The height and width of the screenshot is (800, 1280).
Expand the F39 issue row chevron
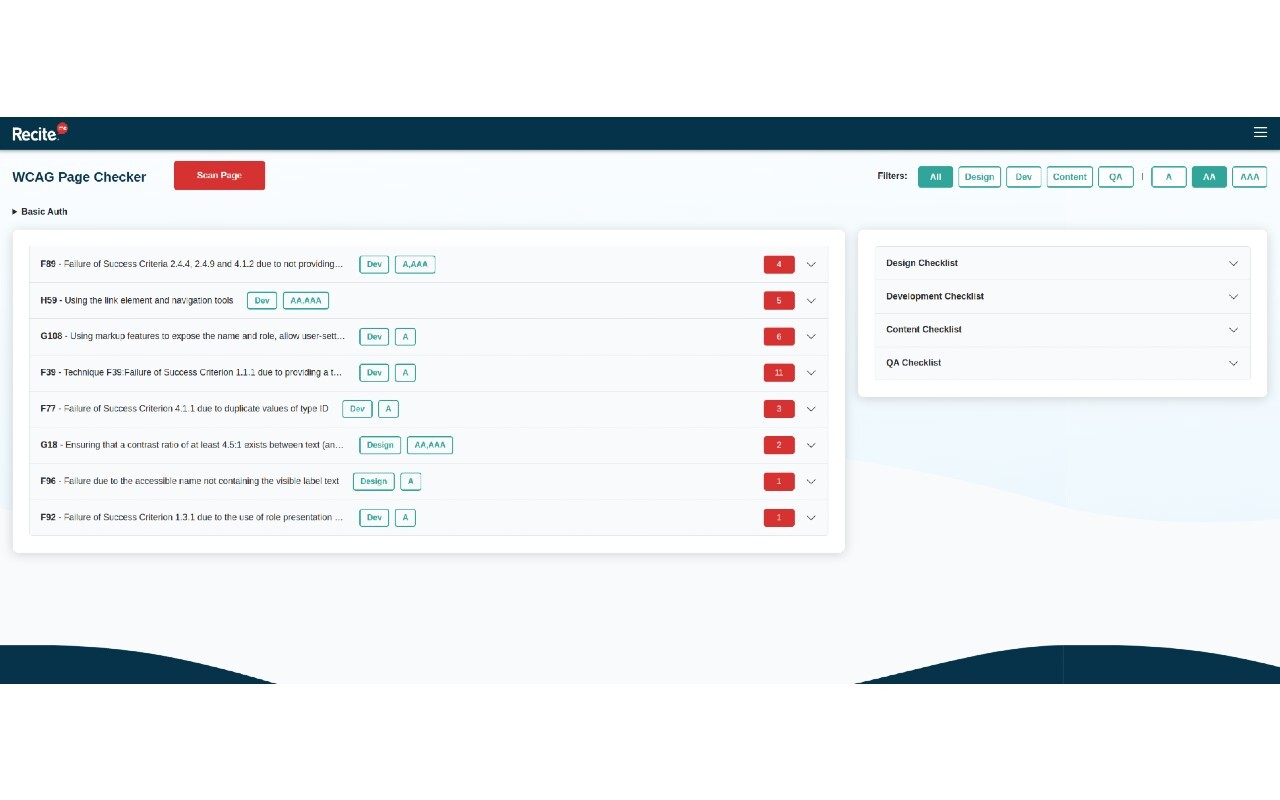click(811, 373)
